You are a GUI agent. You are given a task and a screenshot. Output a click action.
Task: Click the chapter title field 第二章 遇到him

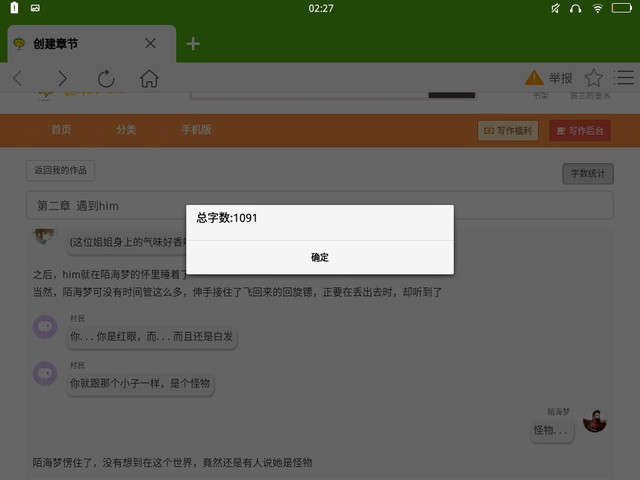[319, 205]
